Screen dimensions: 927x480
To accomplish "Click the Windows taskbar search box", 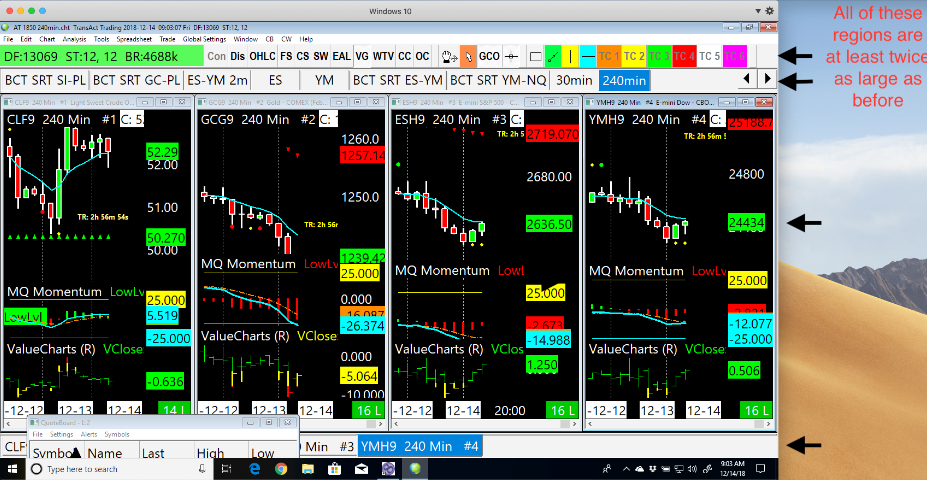I will 119,469.
